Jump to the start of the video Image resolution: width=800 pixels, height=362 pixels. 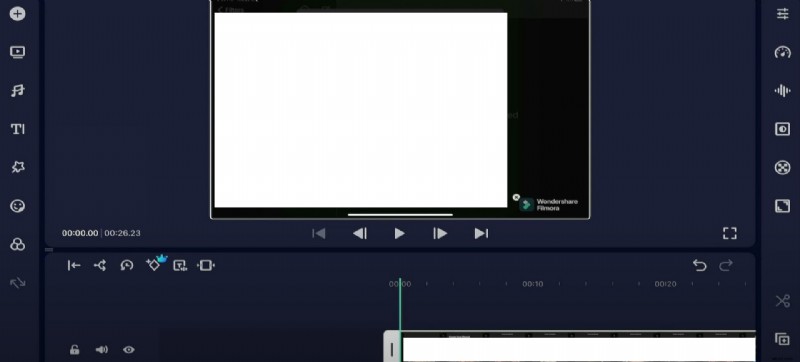tap(319, 234)
